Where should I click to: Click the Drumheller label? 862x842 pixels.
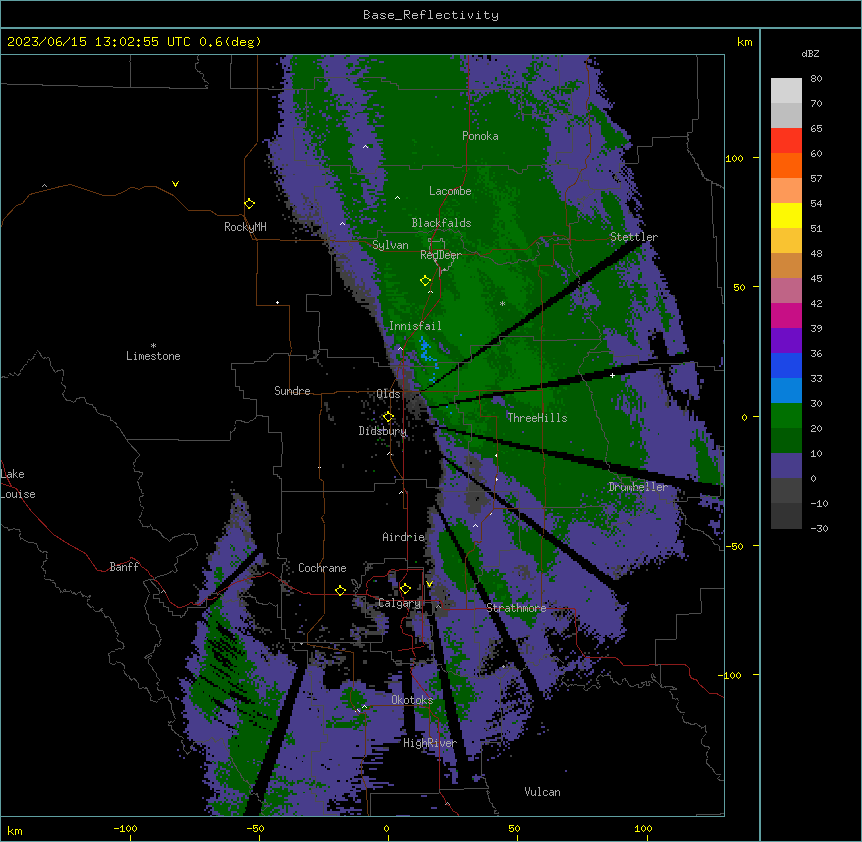coord(638,487)
